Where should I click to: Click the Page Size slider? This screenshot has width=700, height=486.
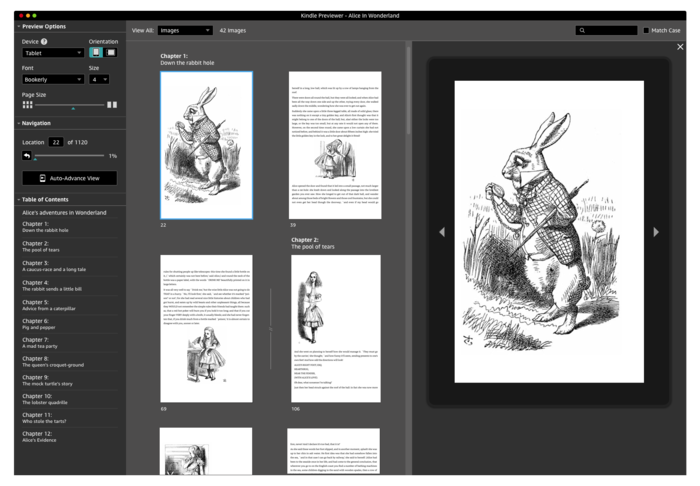coord(70,105)
